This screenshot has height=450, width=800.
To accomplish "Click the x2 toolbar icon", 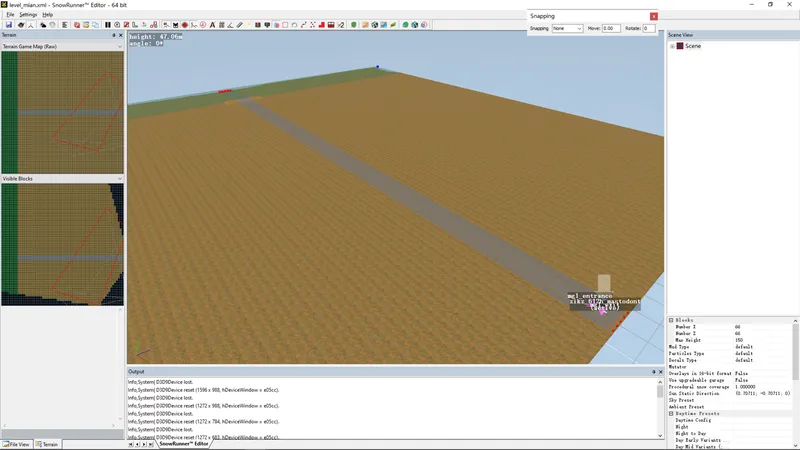I will (x=341, y=24).
